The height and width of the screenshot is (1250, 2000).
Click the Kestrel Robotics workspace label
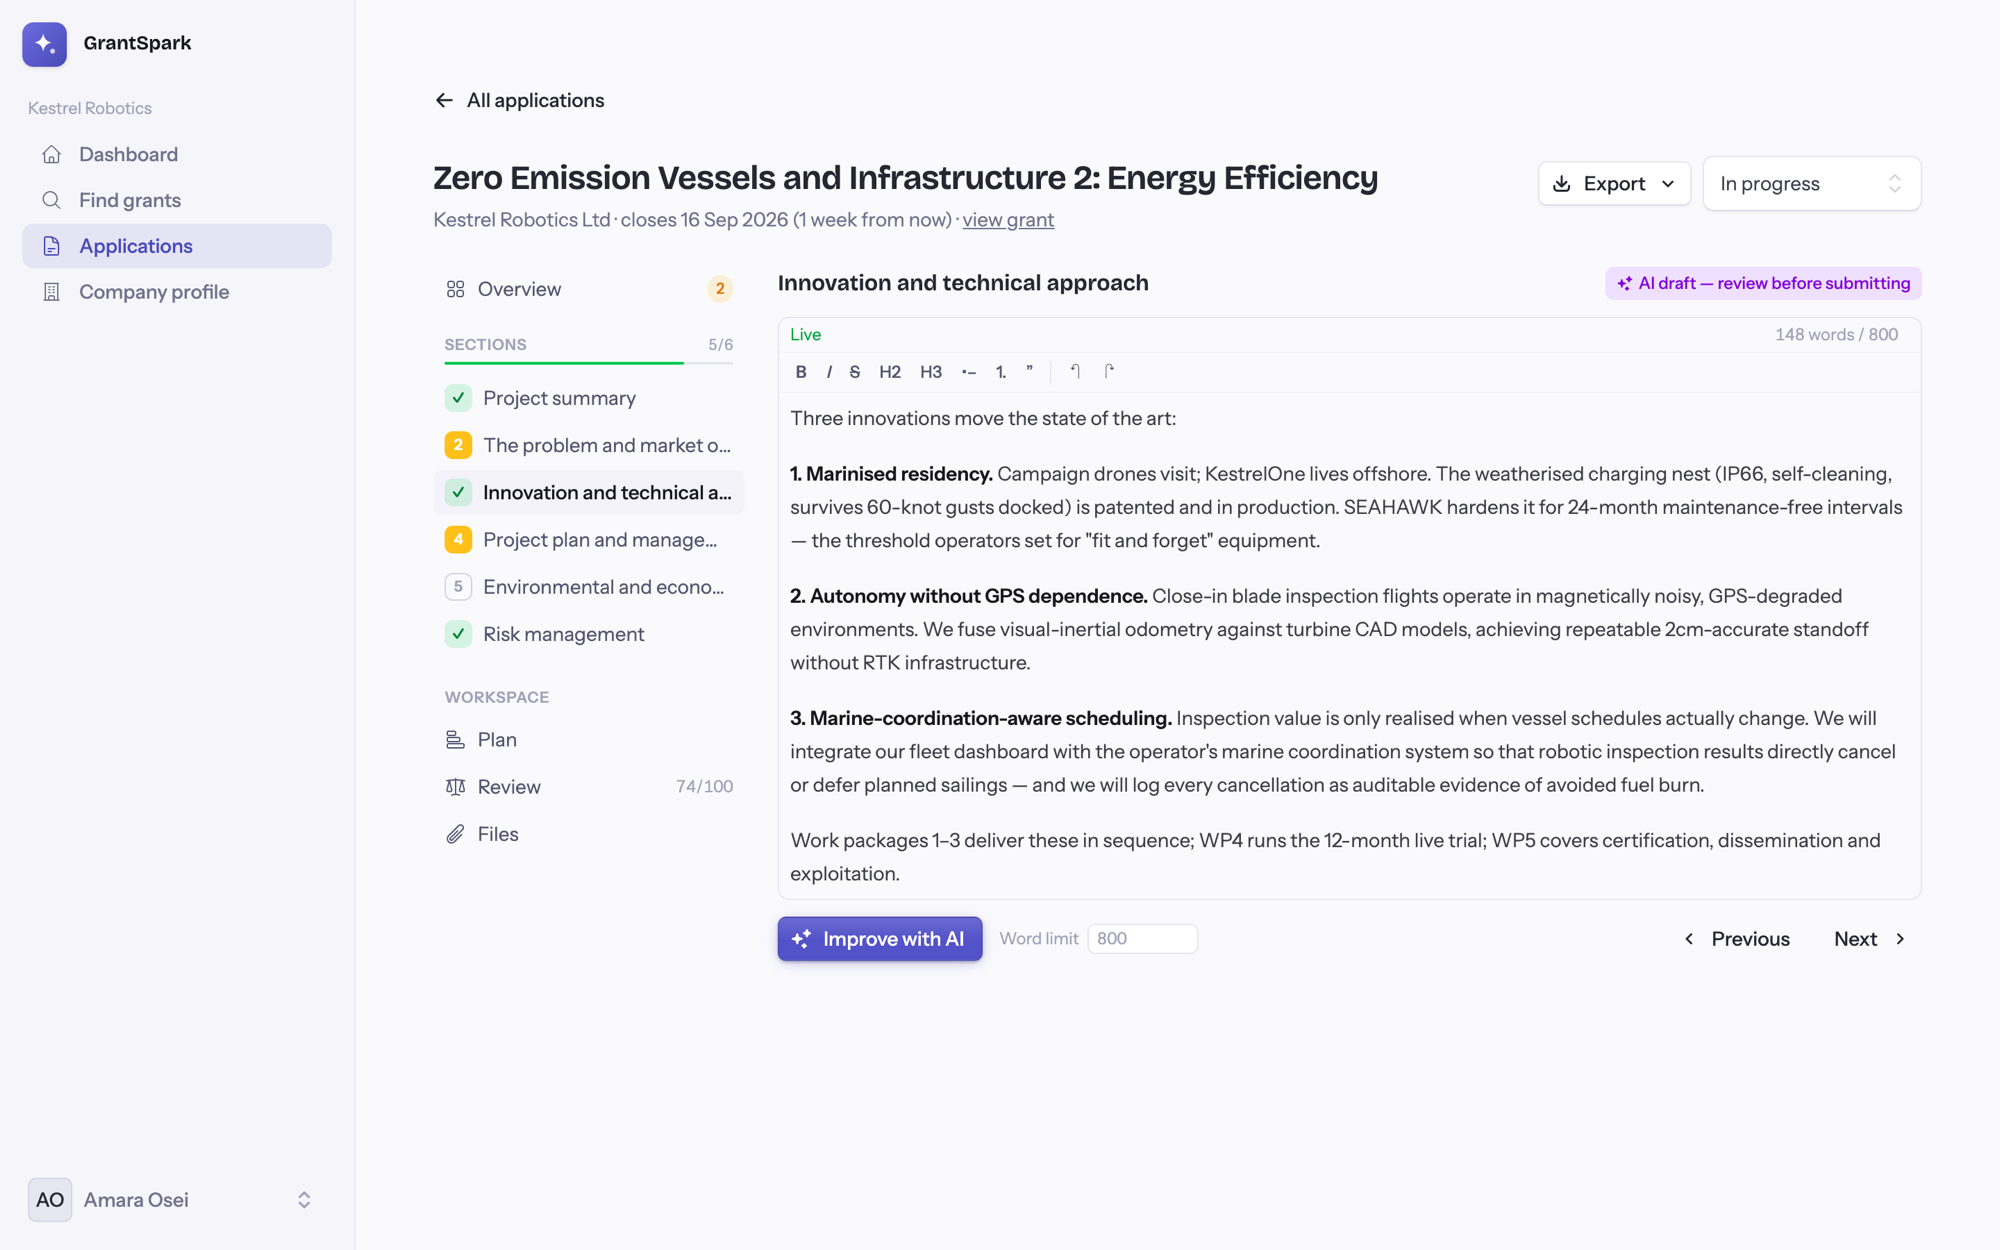point(90,108)
